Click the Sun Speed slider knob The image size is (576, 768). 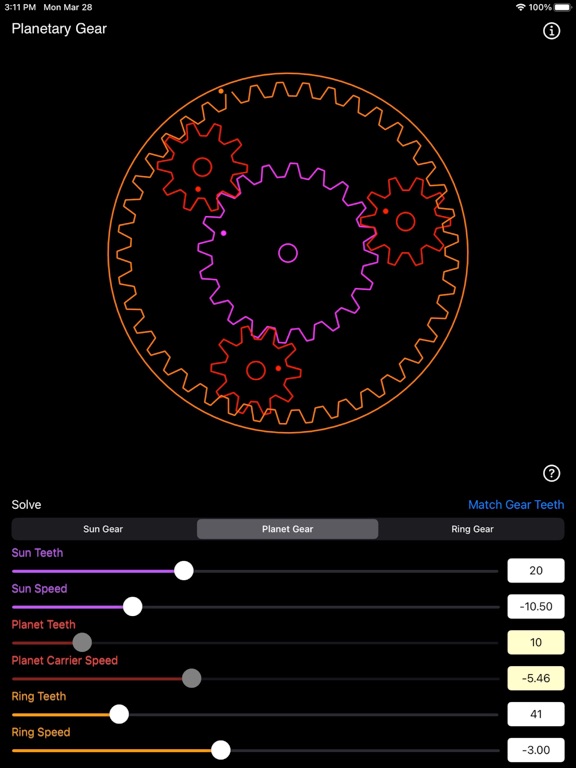point(132,606)
